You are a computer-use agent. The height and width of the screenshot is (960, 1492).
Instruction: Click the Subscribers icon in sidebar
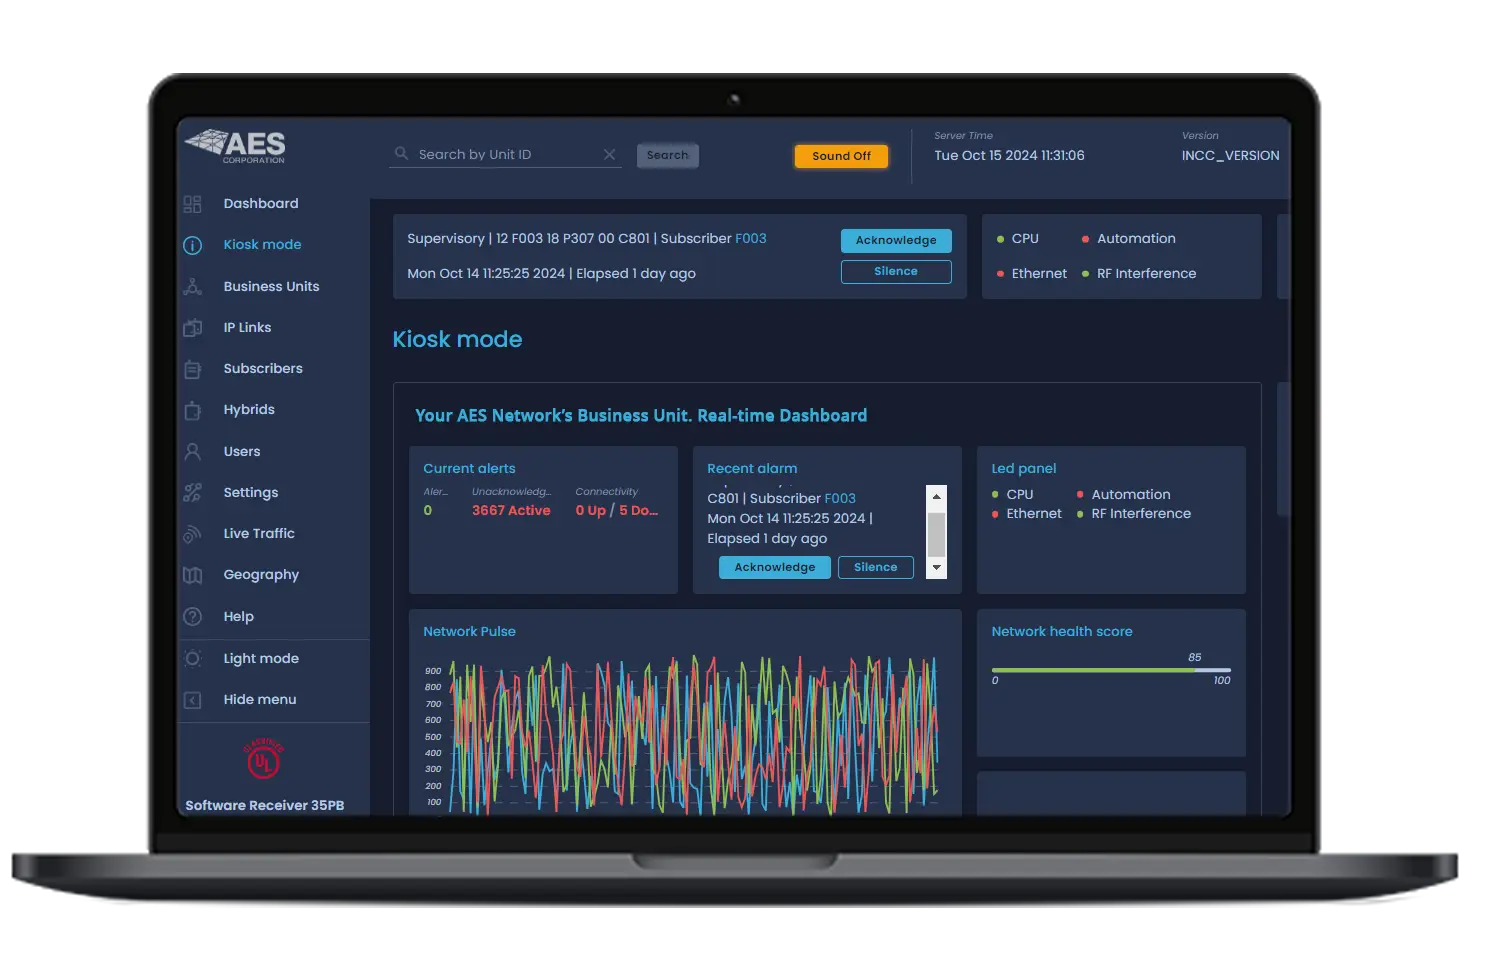tap(193, 369)
